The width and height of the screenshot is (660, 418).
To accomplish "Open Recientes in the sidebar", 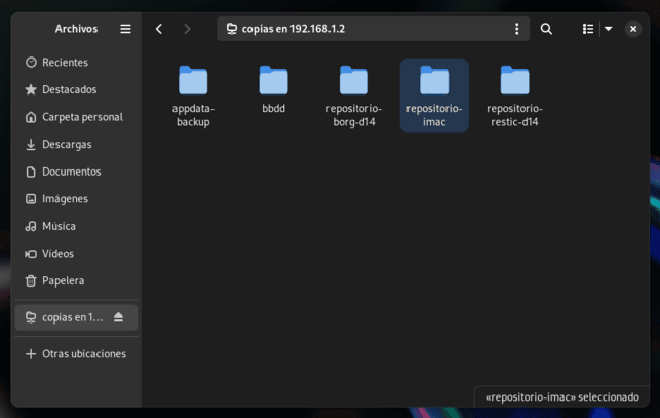I will click(76, 63).
